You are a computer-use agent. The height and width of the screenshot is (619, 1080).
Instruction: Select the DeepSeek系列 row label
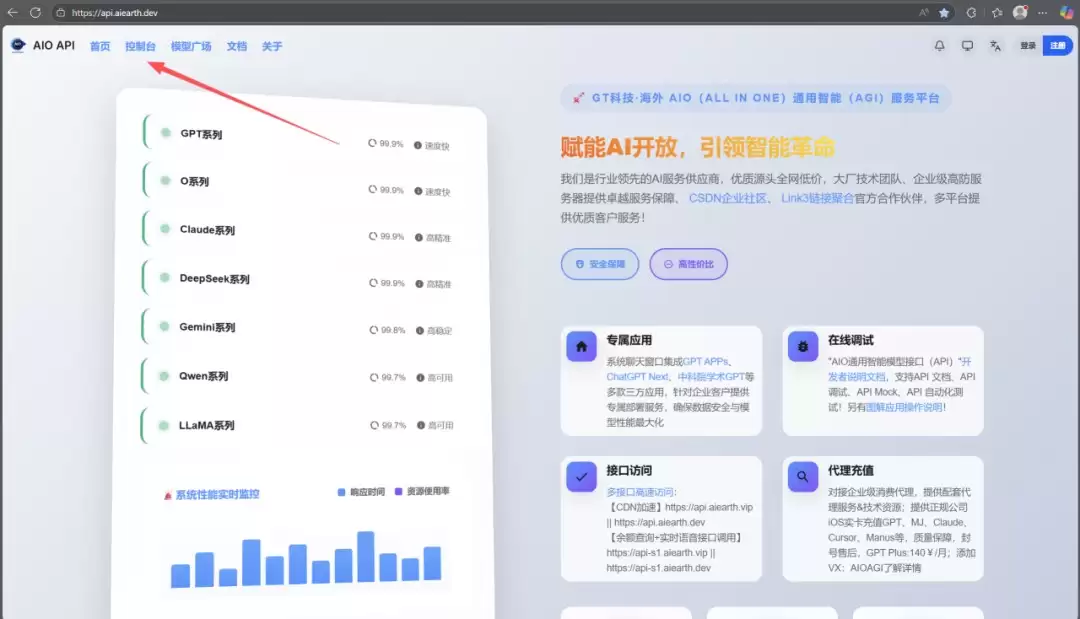pyautogui.click(x=214, y=278)
